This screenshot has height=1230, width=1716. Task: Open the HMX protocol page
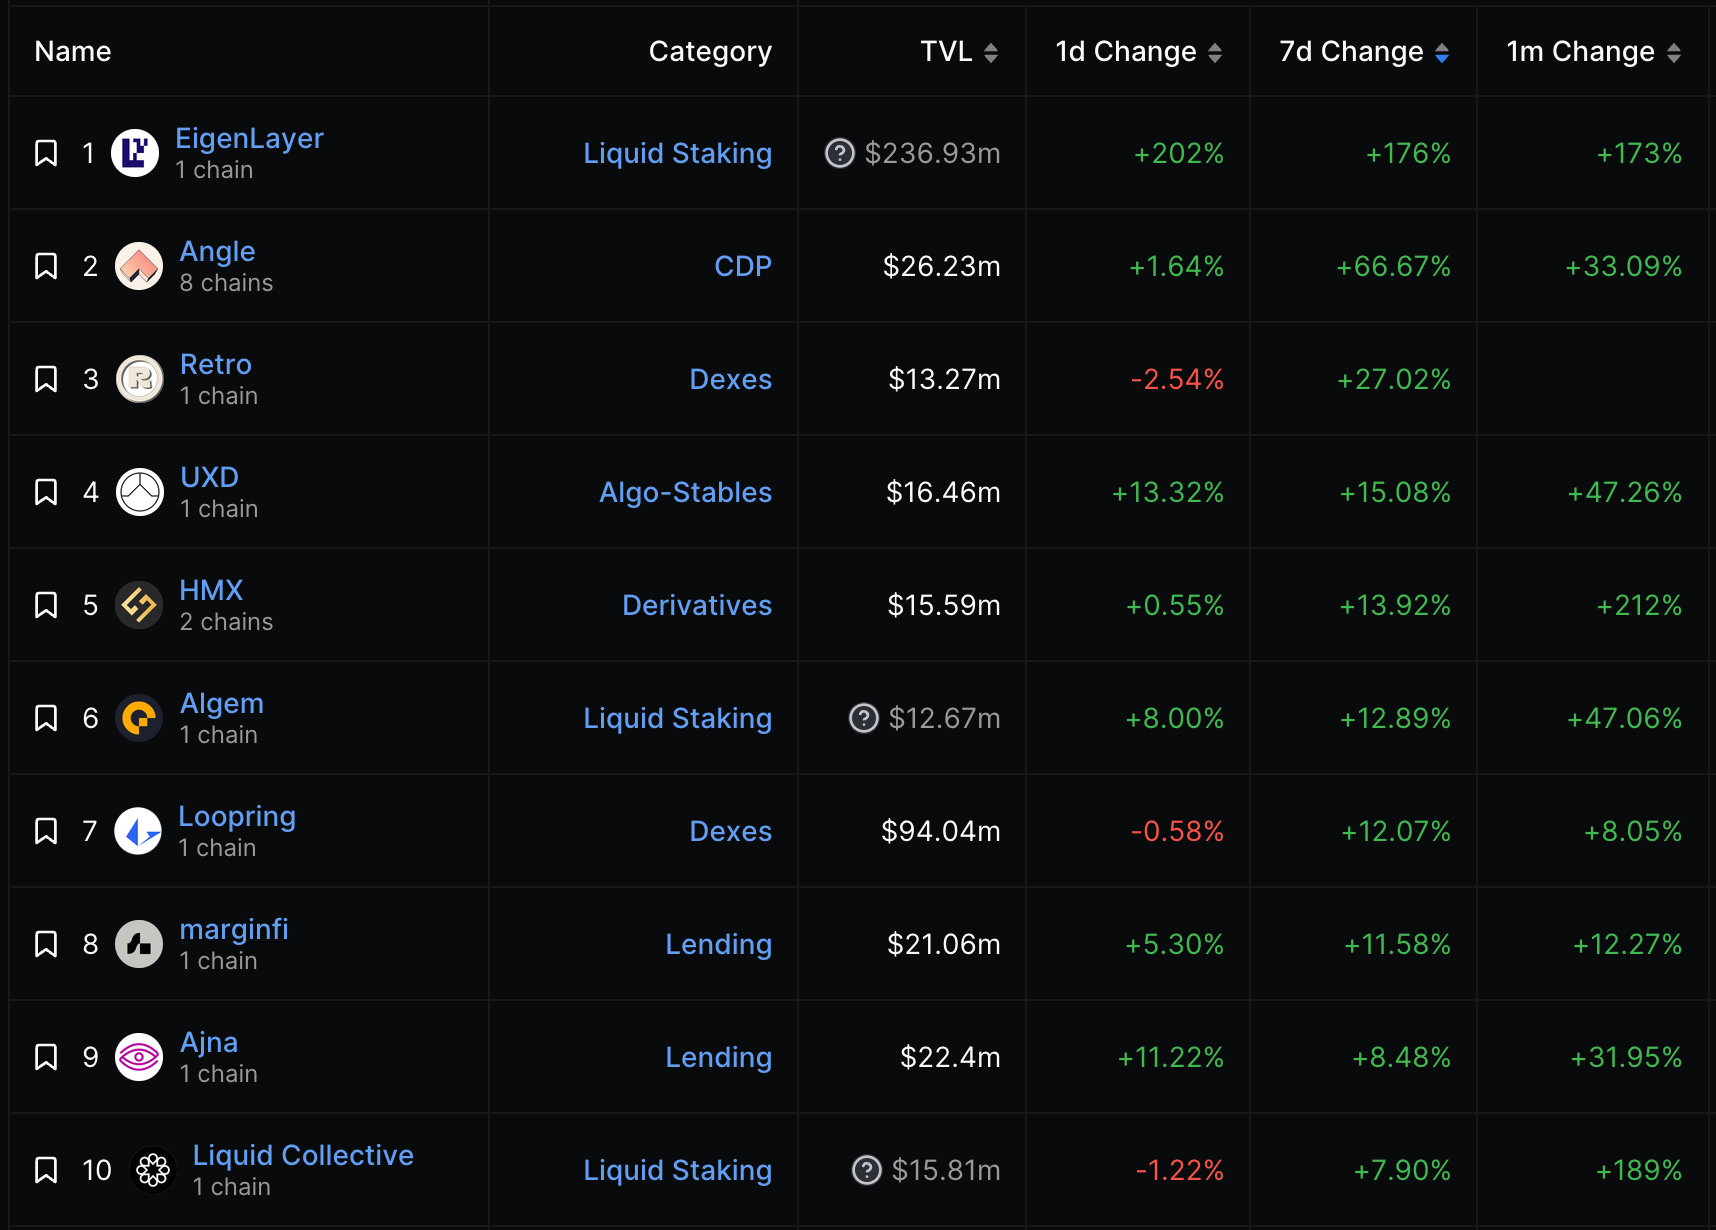click(211, 590)
